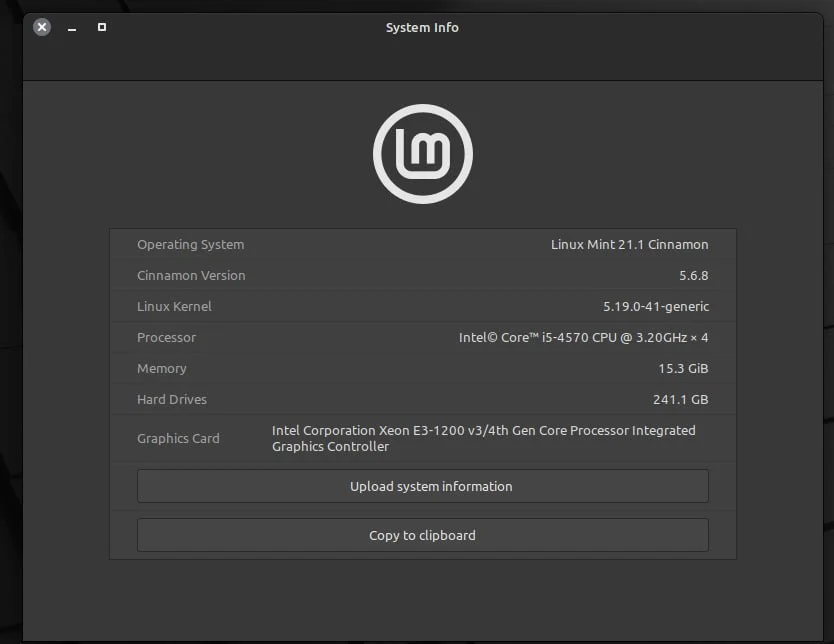Click the Intel Core i5-4570 processor value

(x=583, y=337)
